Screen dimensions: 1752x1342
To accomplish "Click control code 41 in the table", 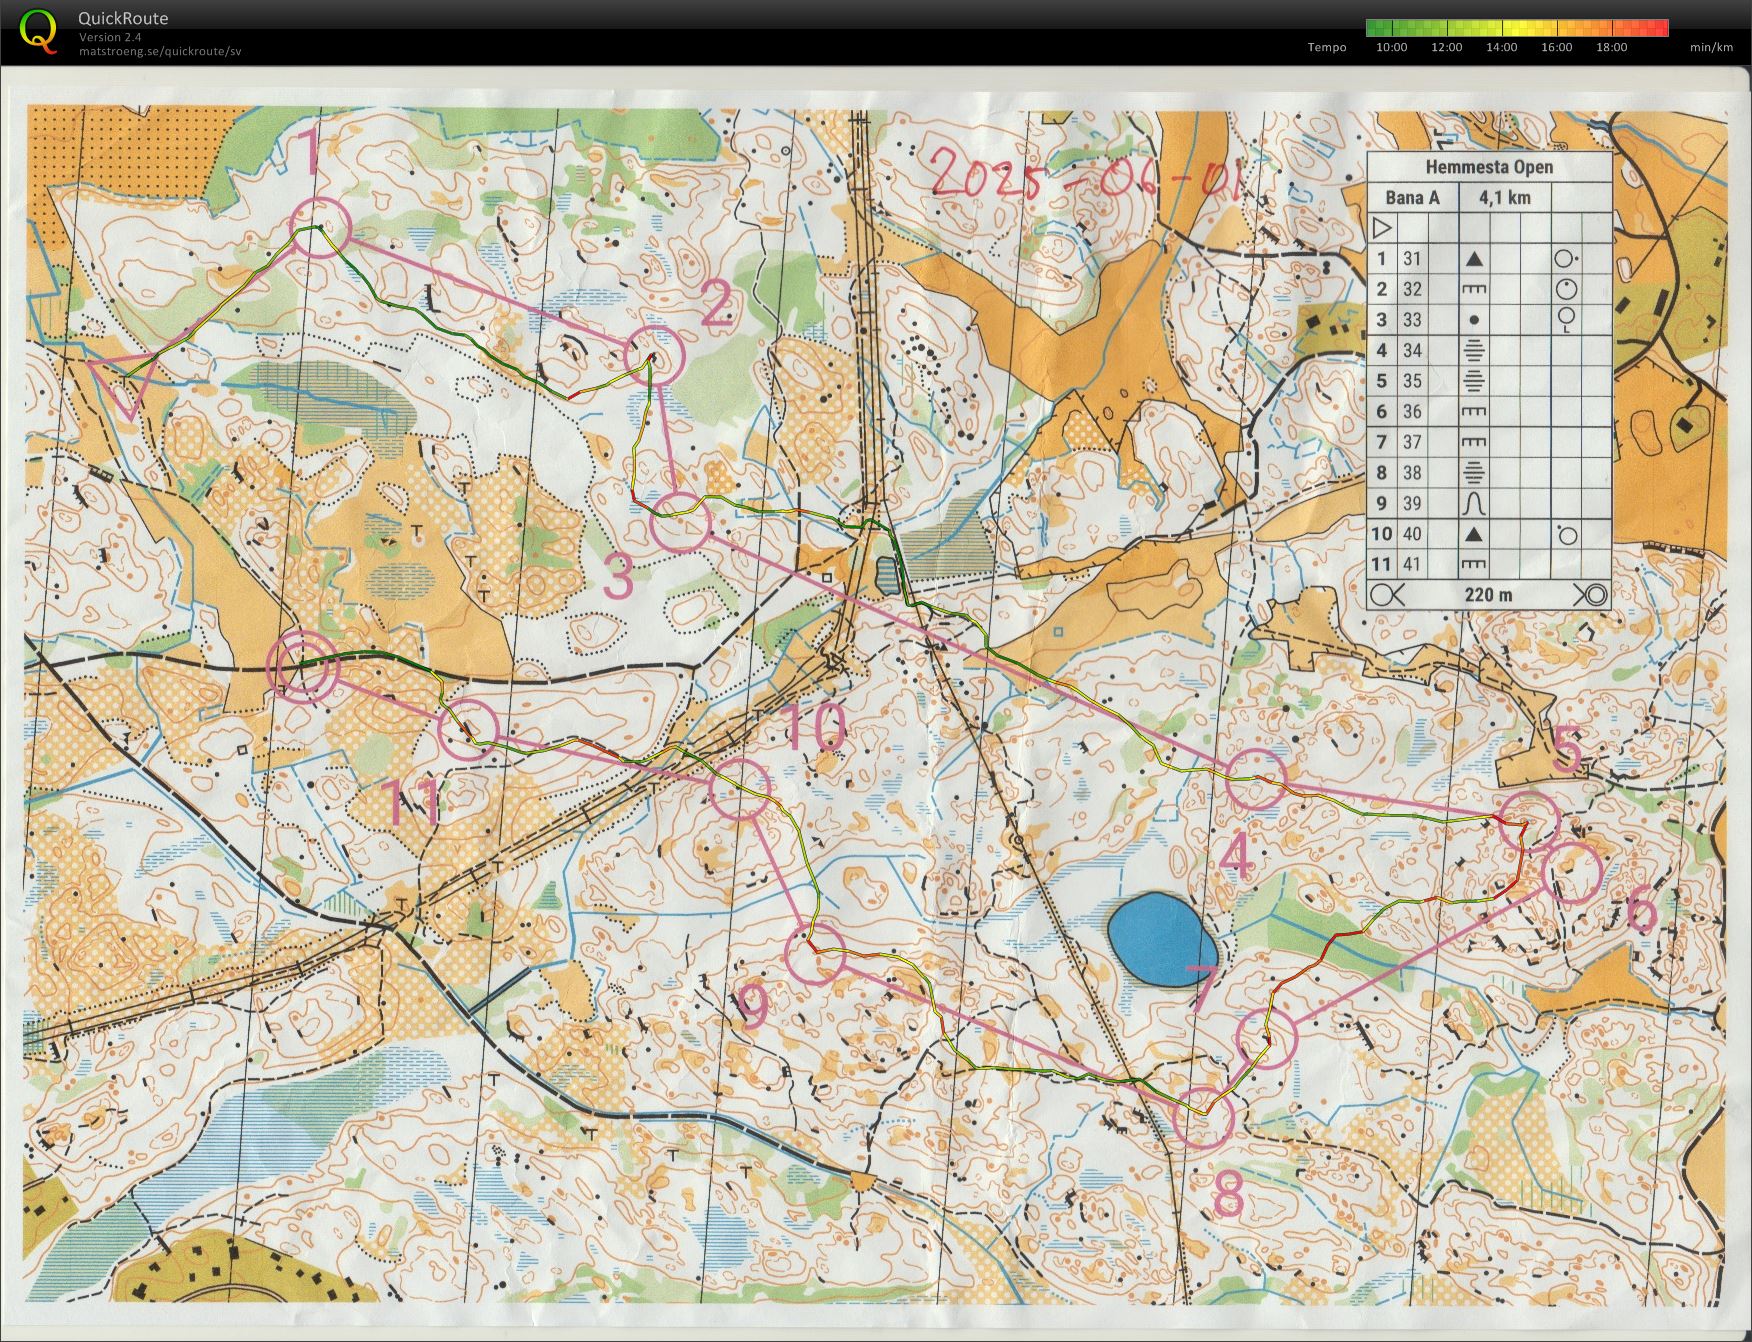I will [1411, 565].
